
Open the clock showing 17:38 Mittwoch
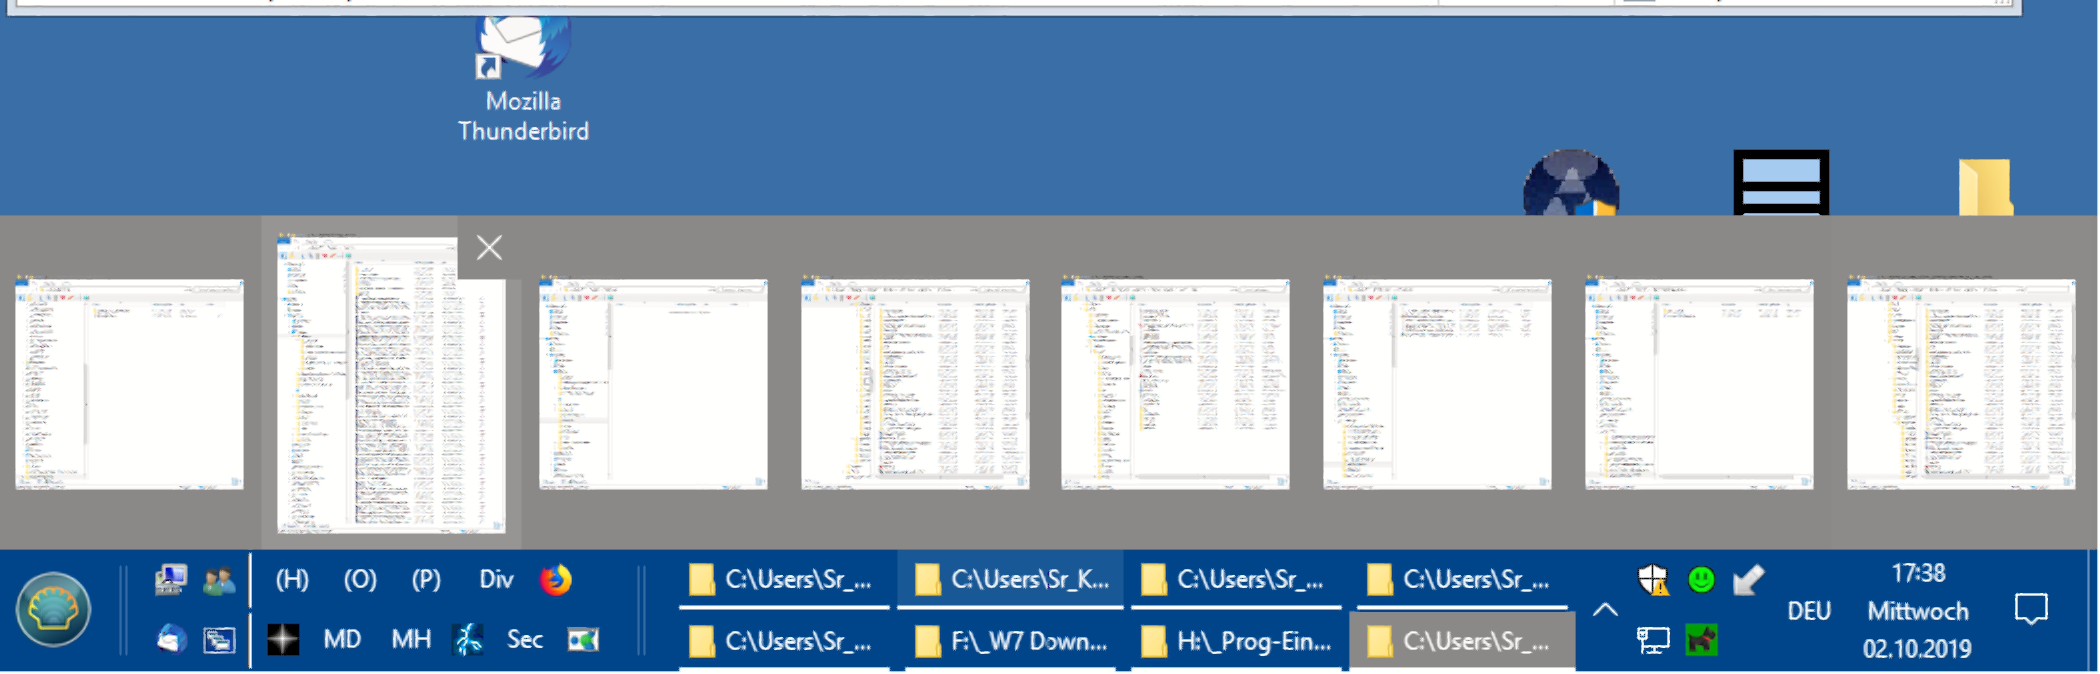click(1917, 611)
